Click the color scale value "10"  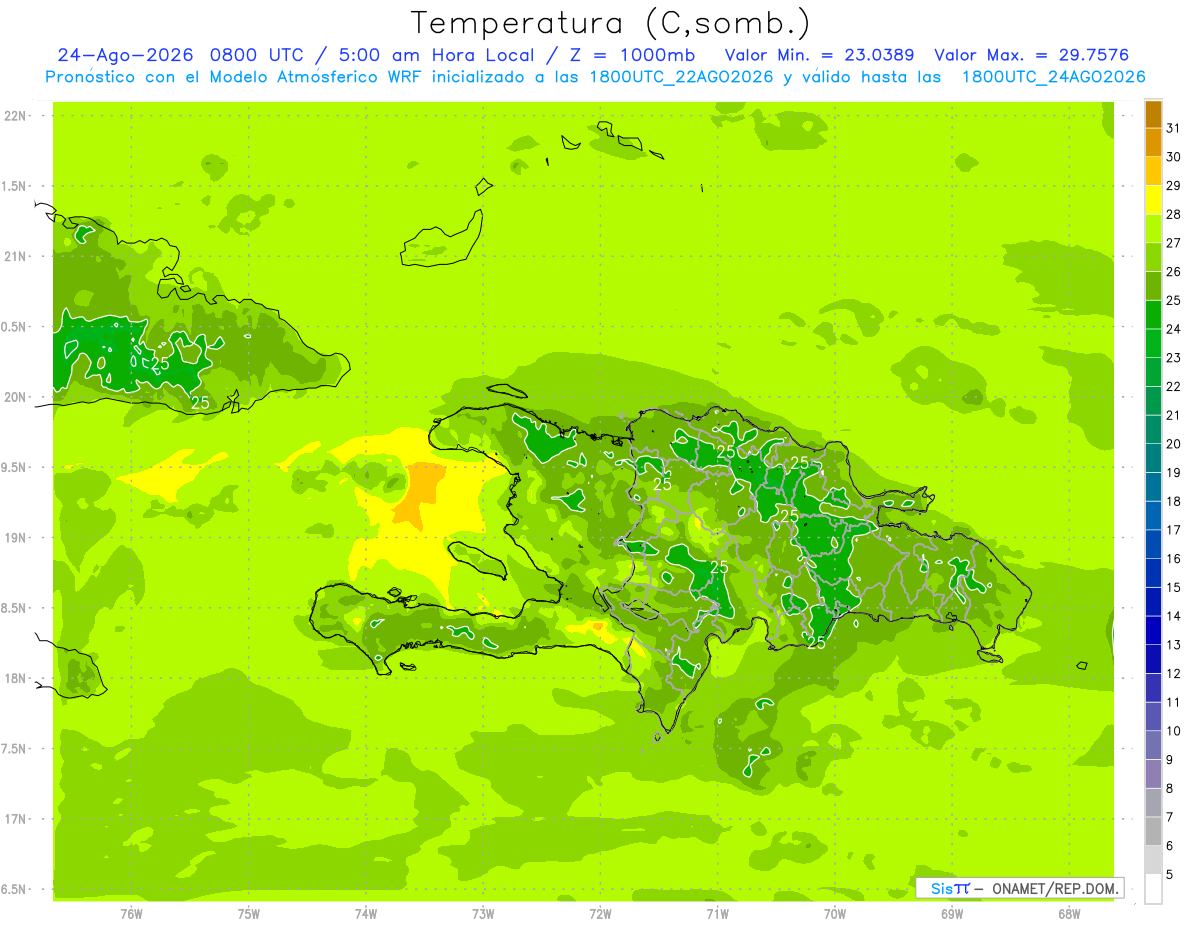tap(1173, 731)
